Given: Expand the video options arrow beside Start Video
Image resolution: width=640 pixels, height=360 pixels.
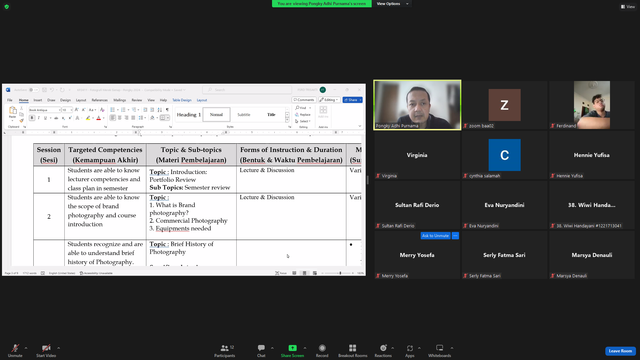Looking at the screenshot, I should point(58,348).
